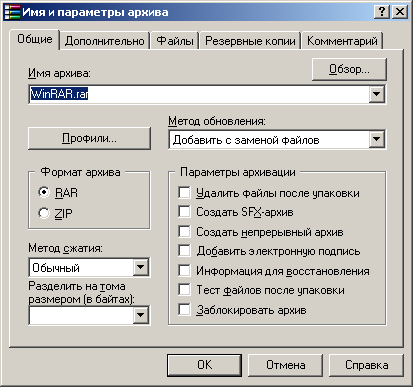Select the RAR archive format
Screen dimensions: 413x387
pyautogui.click(x=44, y=192)
